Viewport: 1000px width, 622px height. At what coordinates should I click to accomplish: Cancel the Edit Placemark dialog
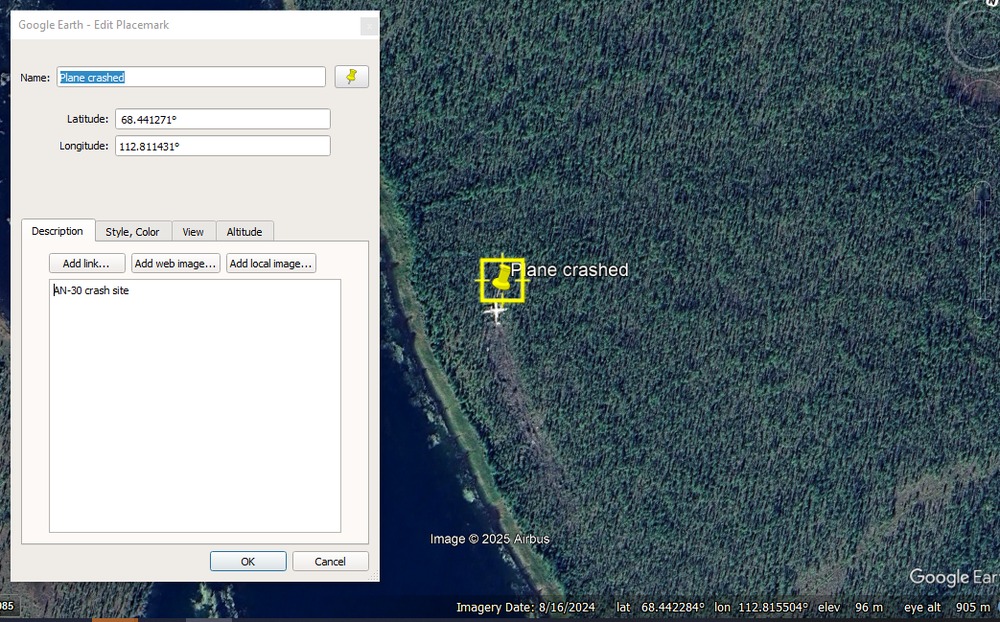[x=330, y=561]
